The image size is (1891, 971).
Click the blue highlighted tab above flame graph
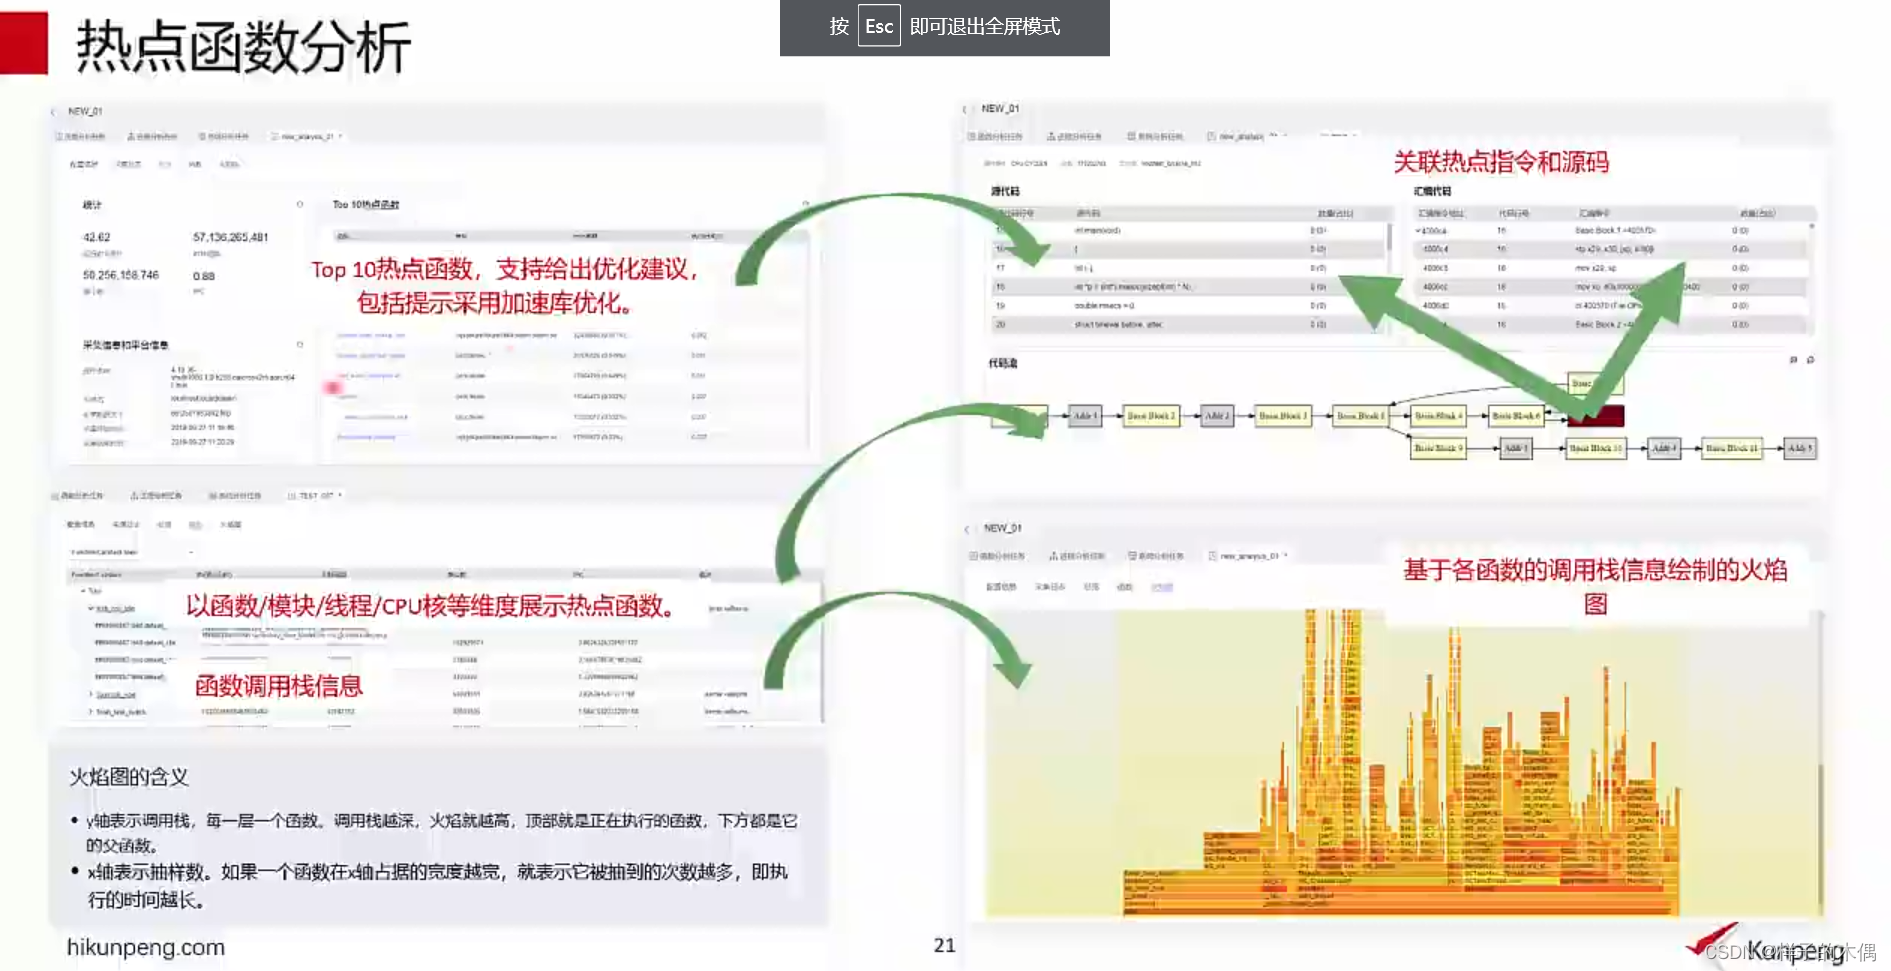(x=1161, y=587)
